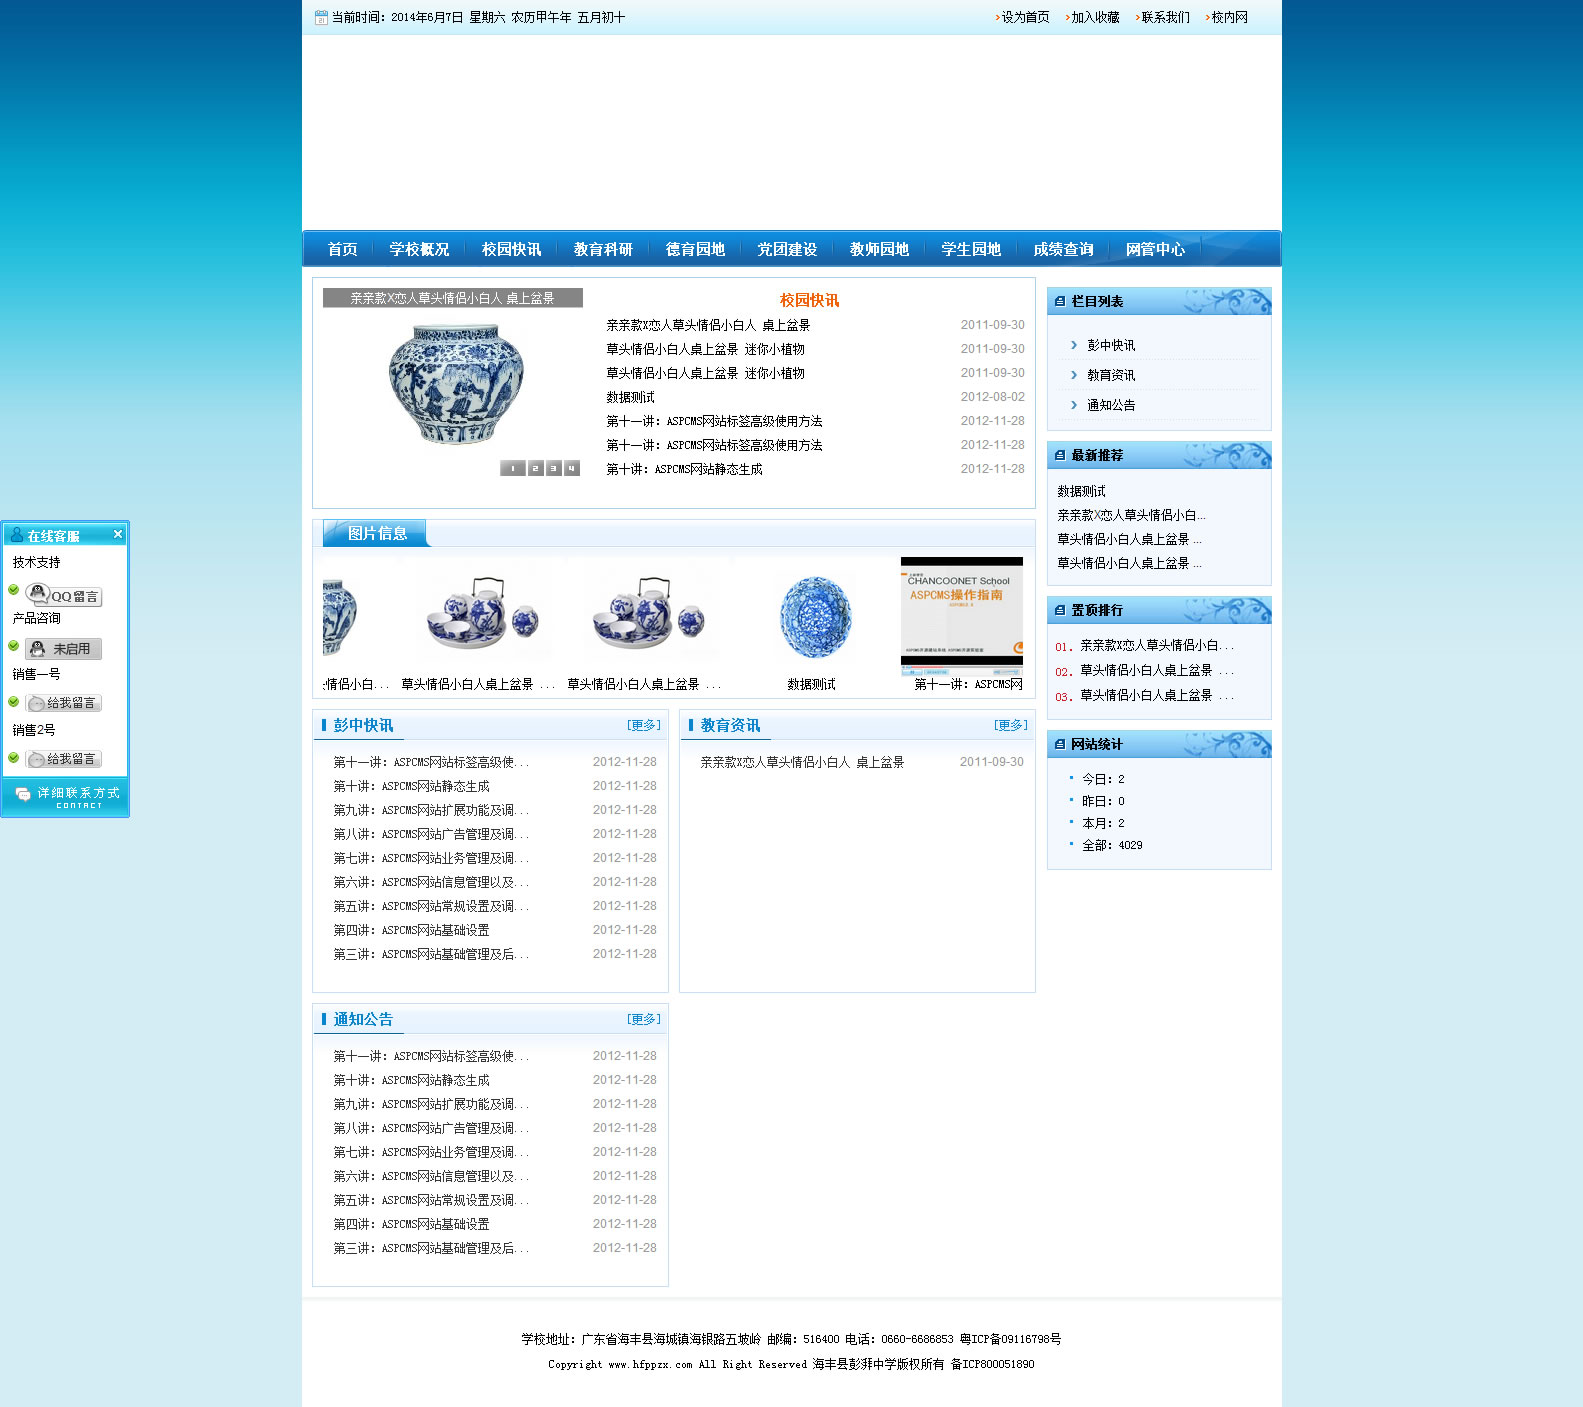Expand 更多 in 教育资讯 section
This screenshot has width=1583, height=1407.
tap(1010, 725)
